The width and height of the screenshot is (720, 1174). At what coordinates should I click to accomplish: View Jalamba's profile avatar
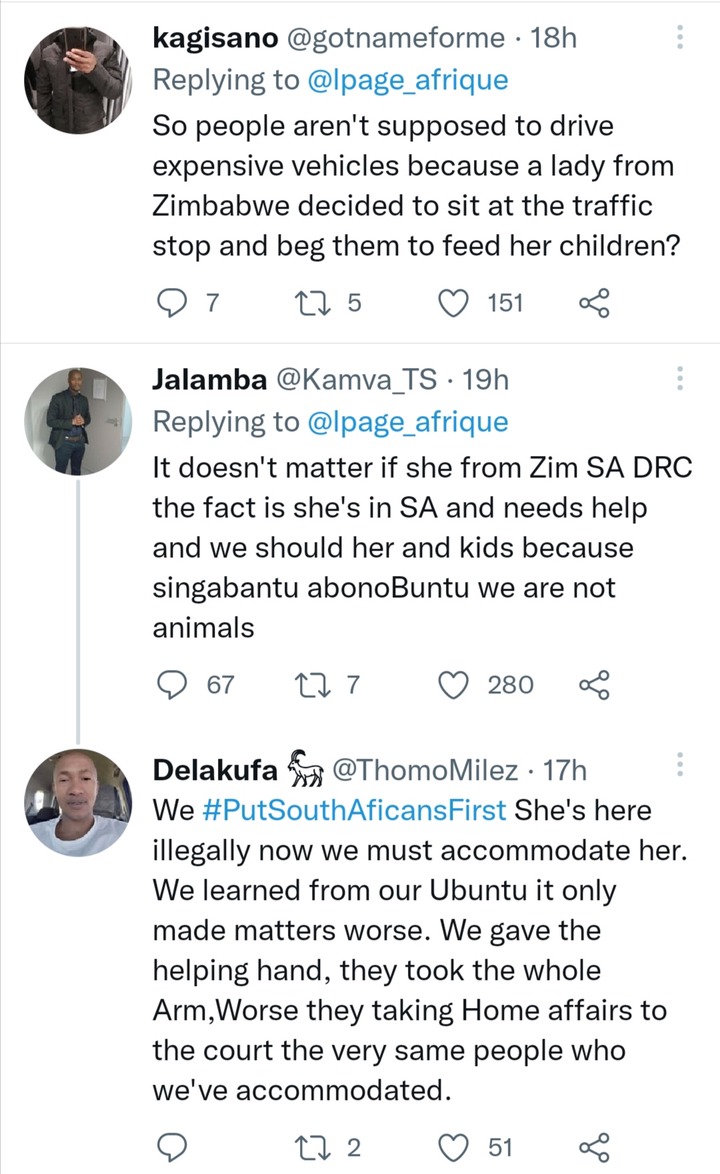click(78, 422)
